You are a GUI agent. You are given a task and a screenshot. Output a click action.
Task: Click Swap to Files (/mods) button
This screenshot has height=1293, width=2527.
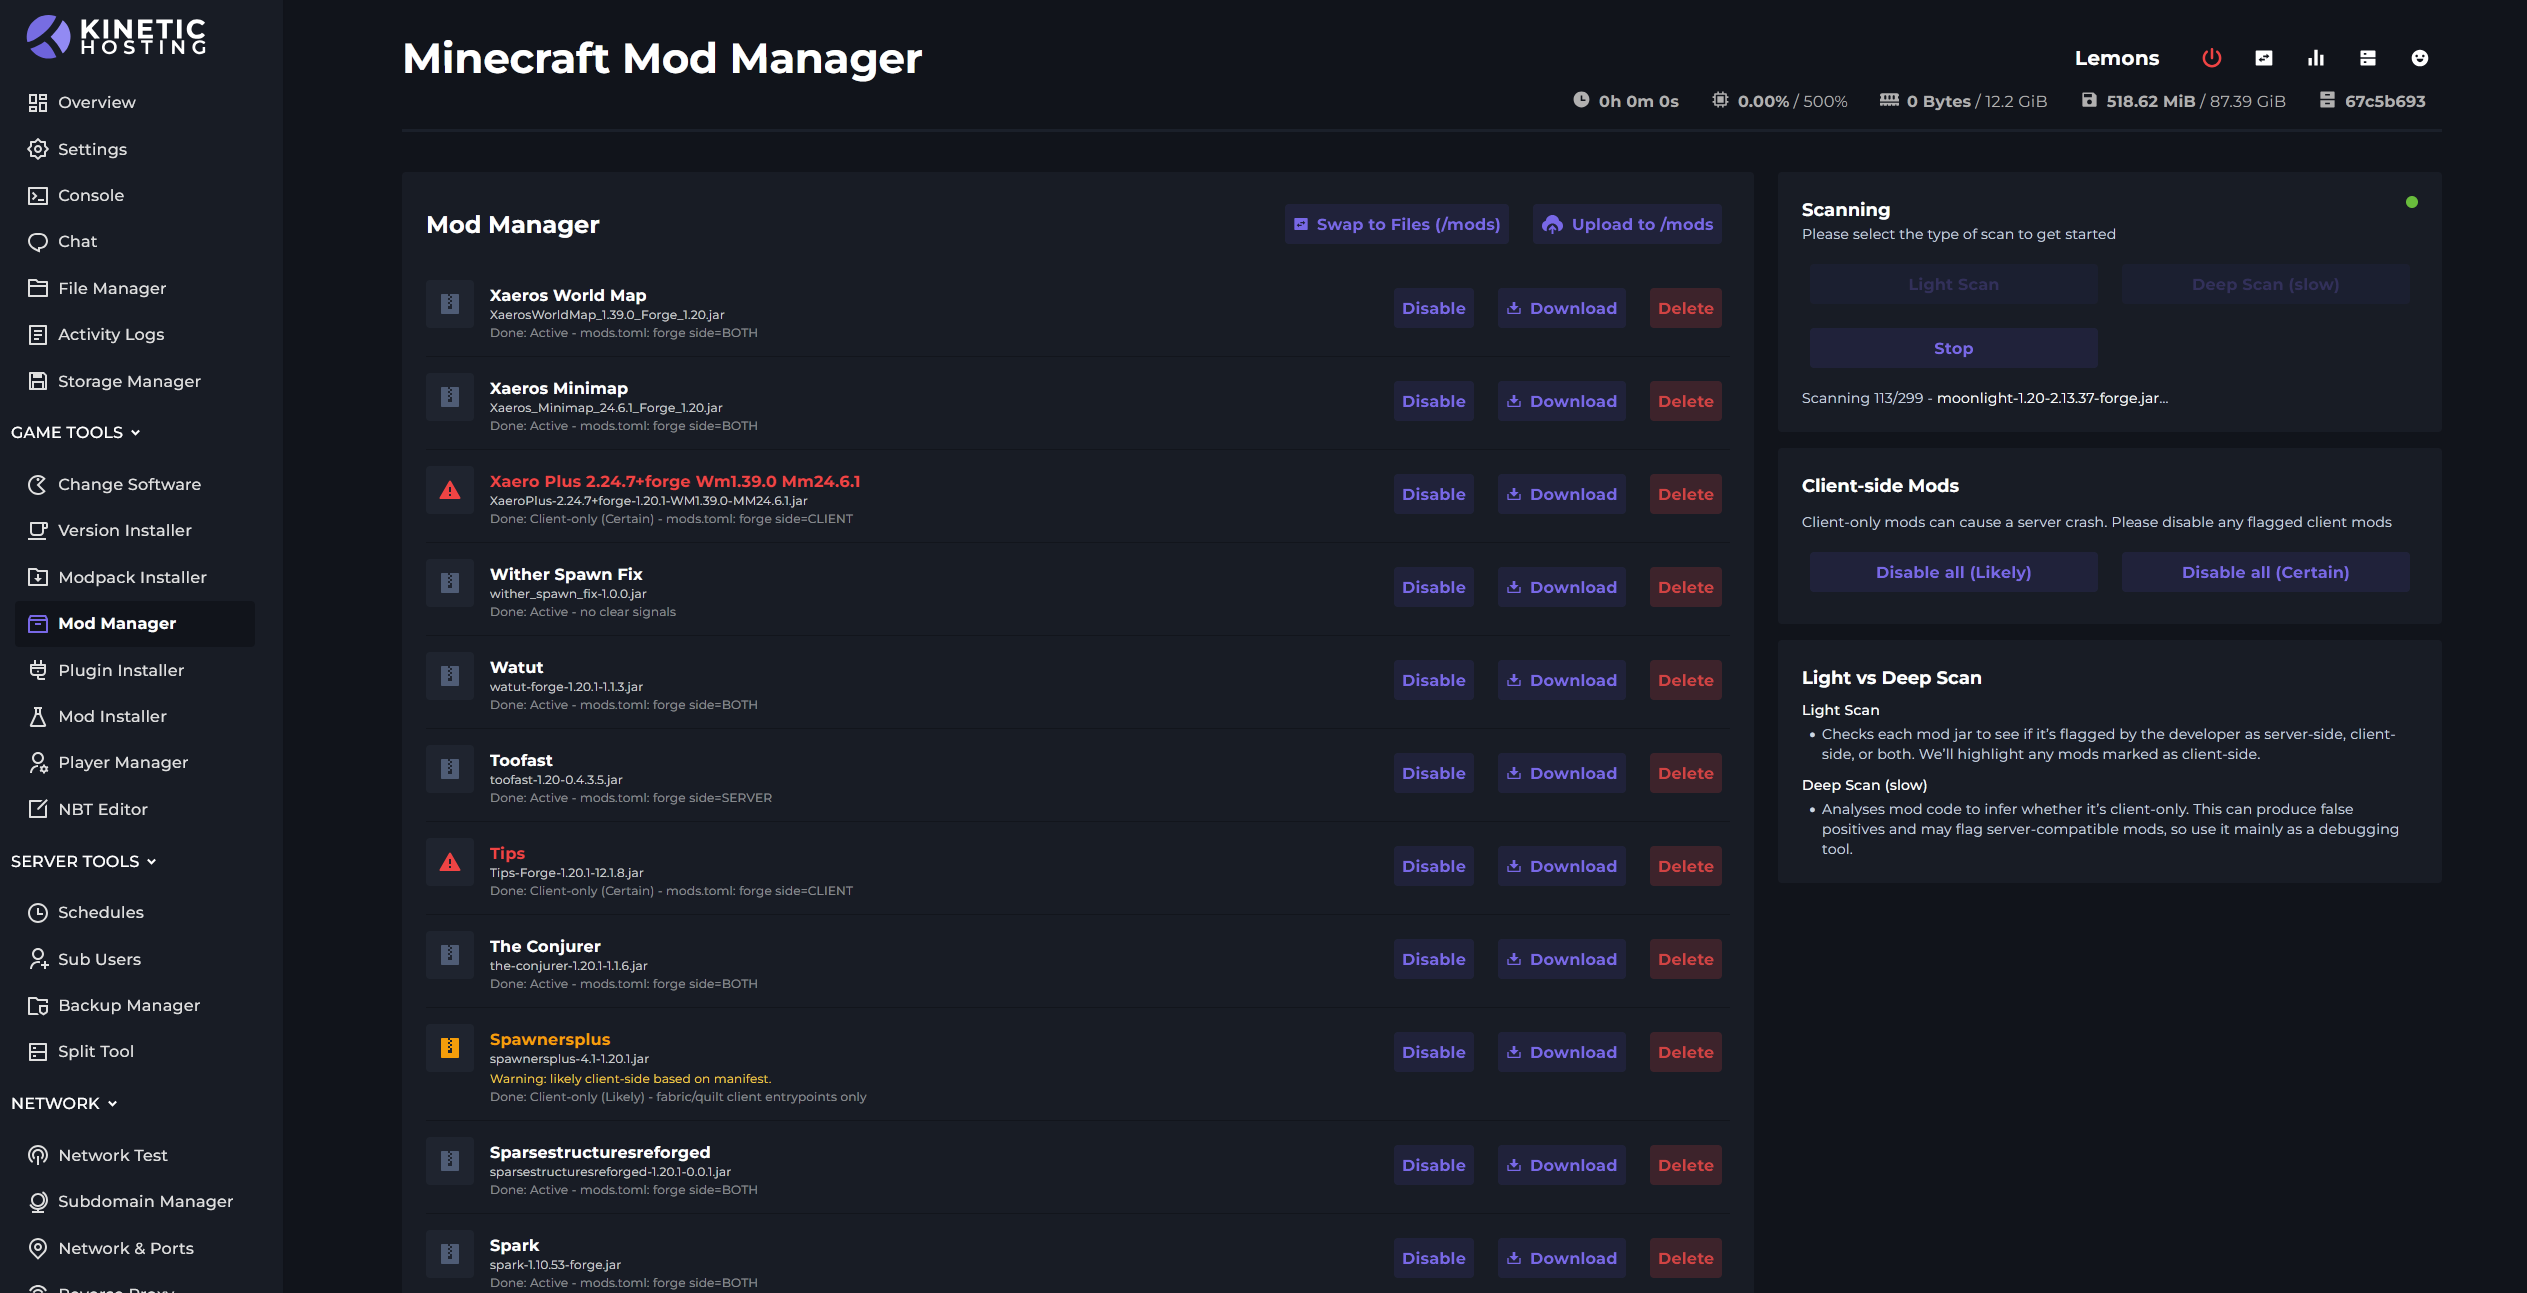1397,224
